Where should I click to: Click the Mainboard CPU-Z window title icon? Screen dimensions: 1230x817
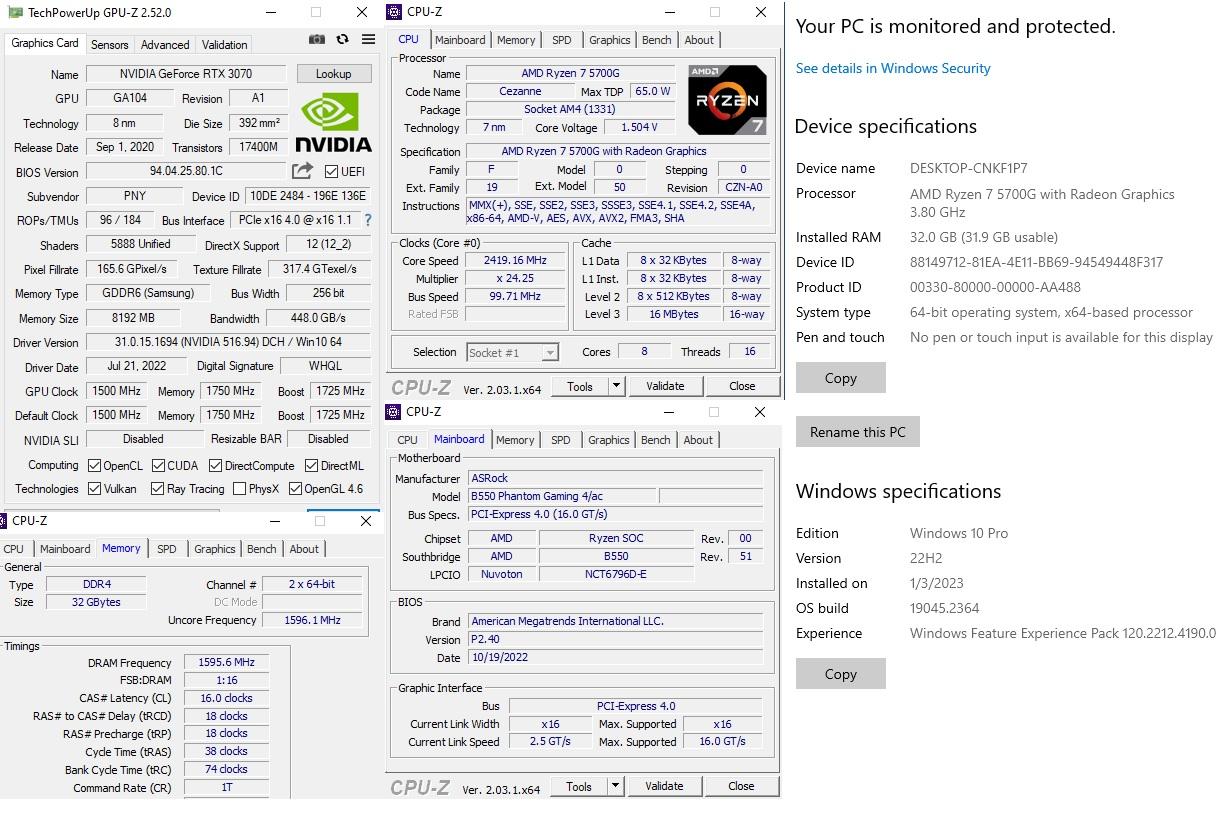[394, 411]
